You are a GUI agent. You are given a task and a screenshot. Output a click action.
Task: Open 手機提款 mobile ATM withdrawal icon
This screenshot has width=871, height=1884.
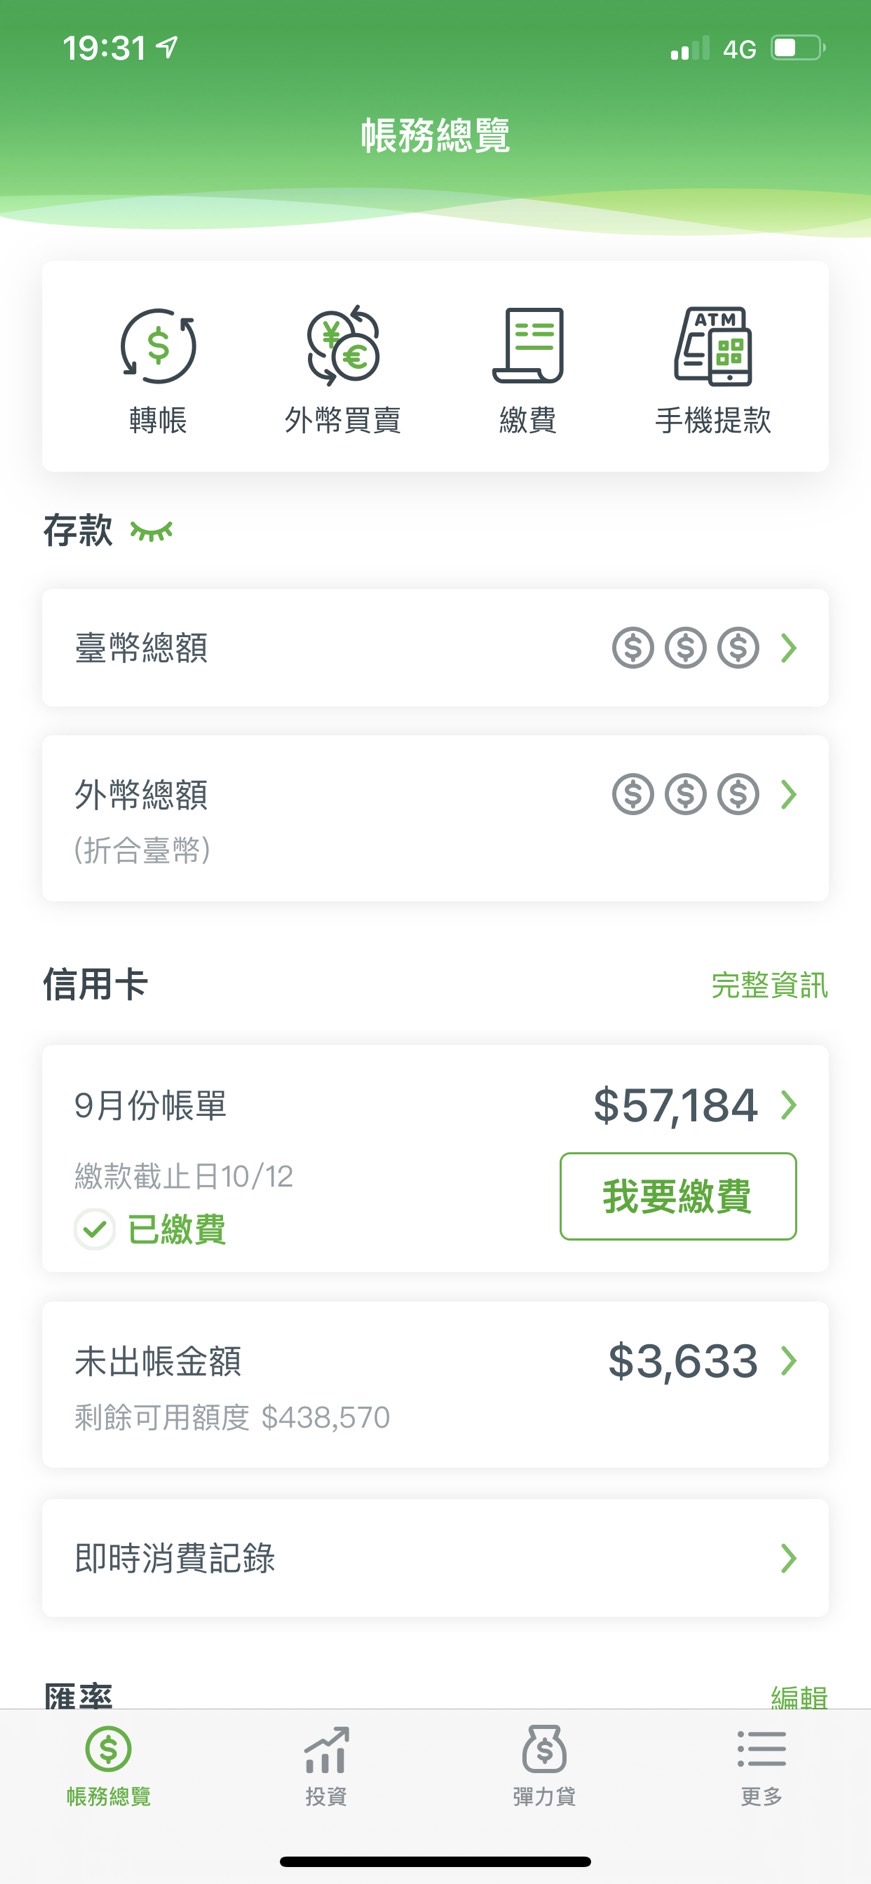713,346
